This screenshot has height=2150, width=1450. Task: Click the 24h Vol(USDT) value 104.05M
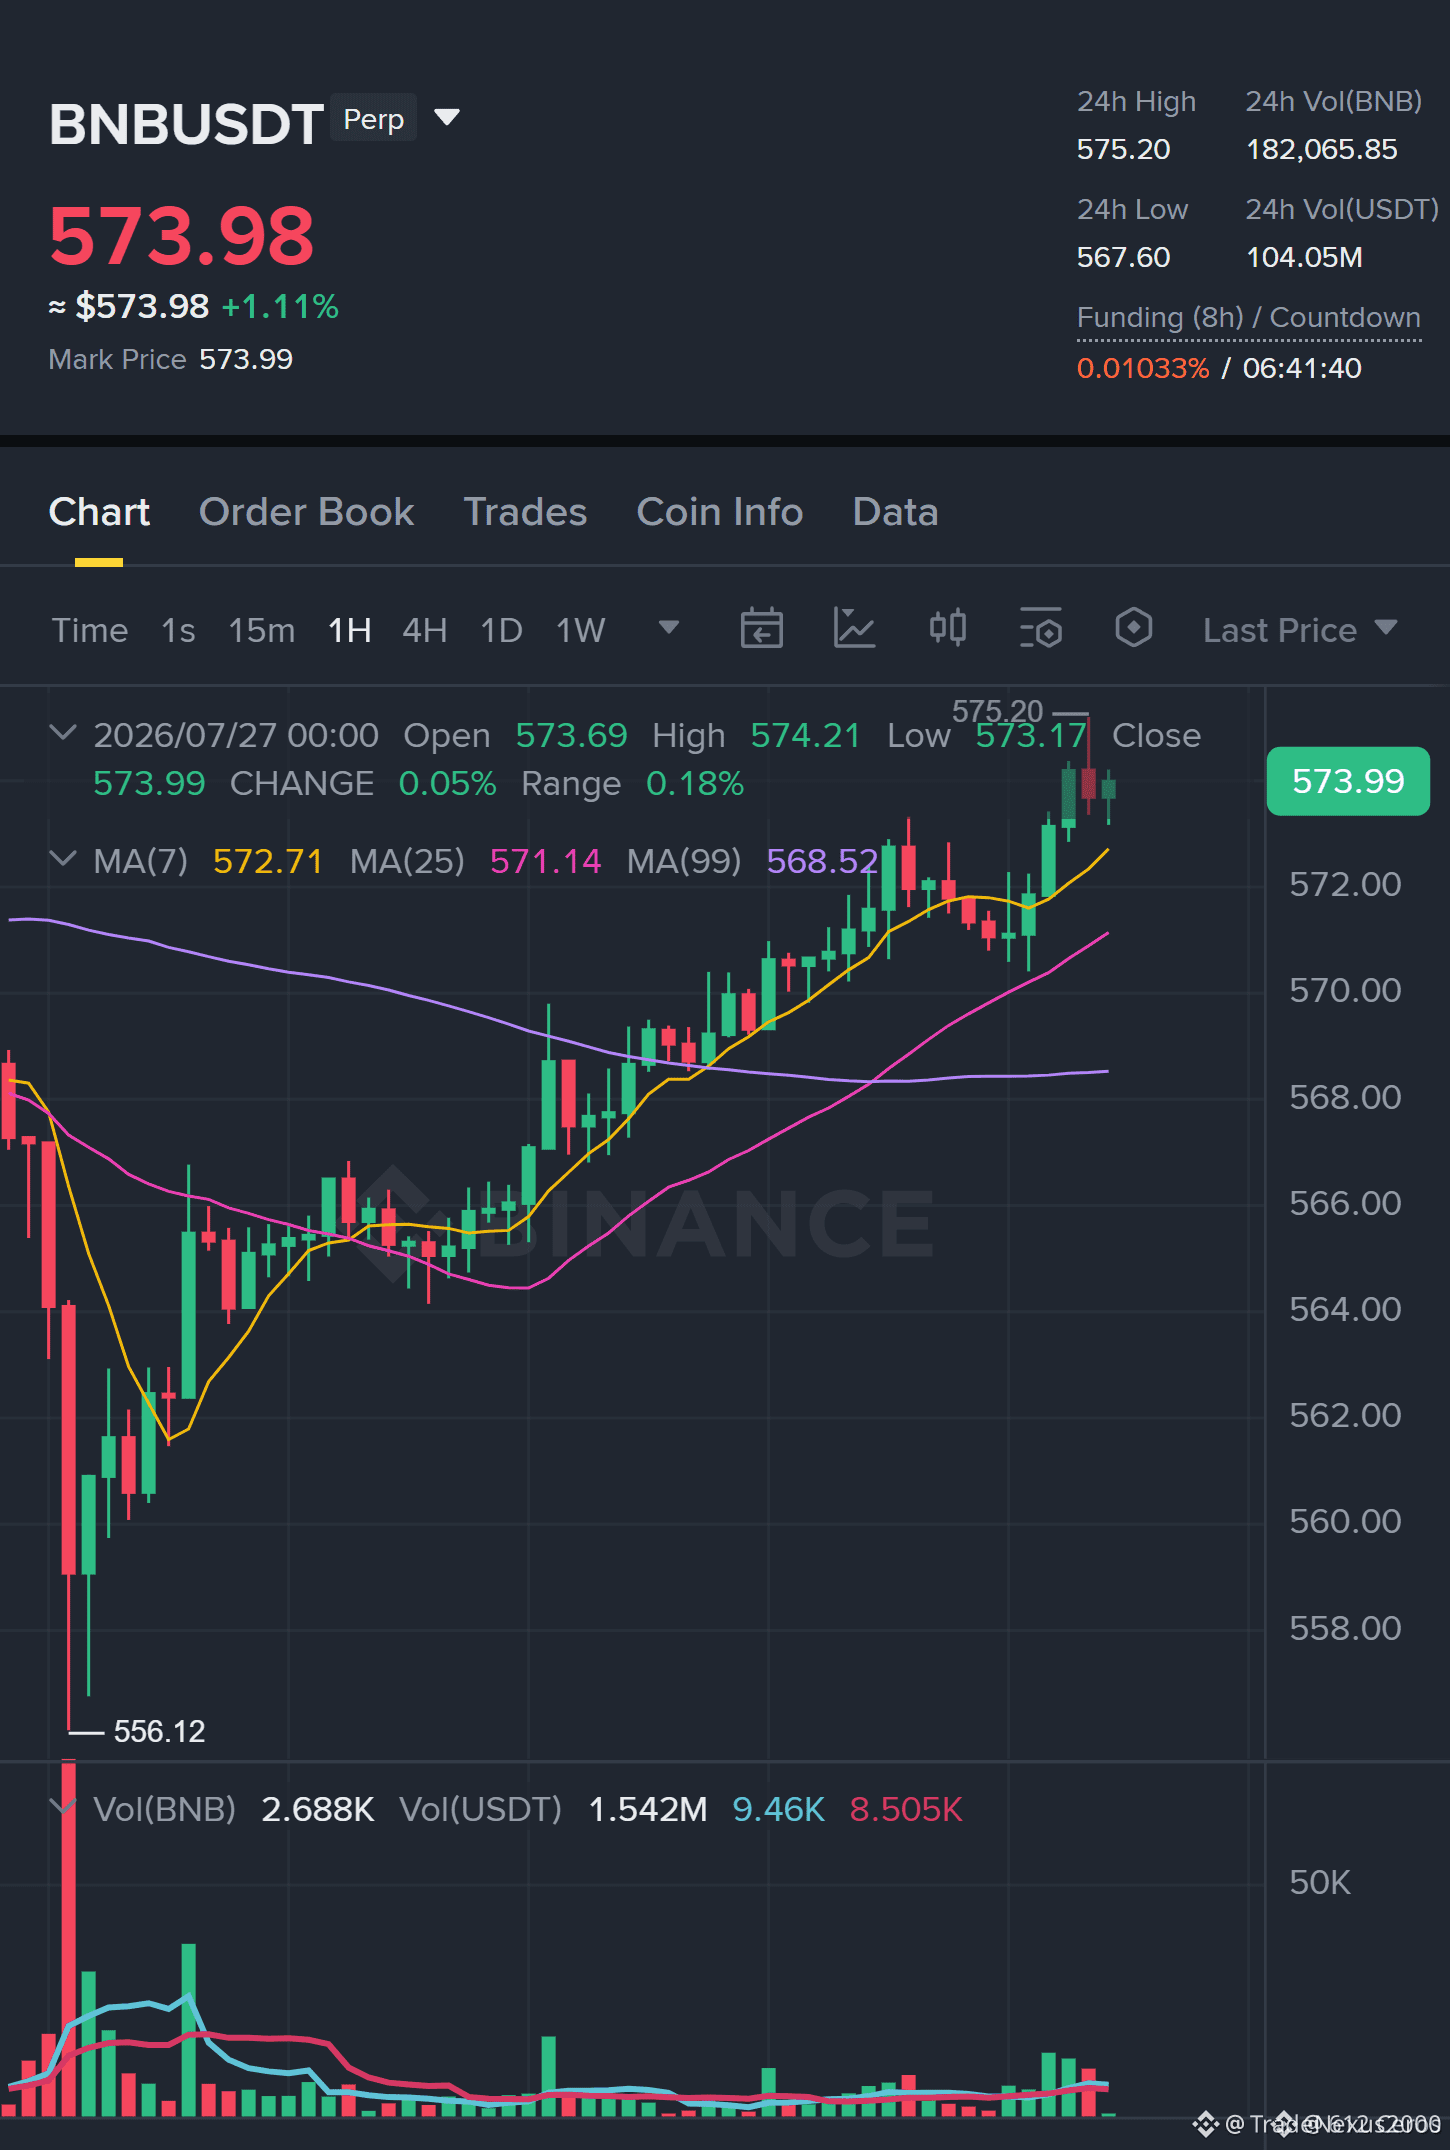point(1304,257)
